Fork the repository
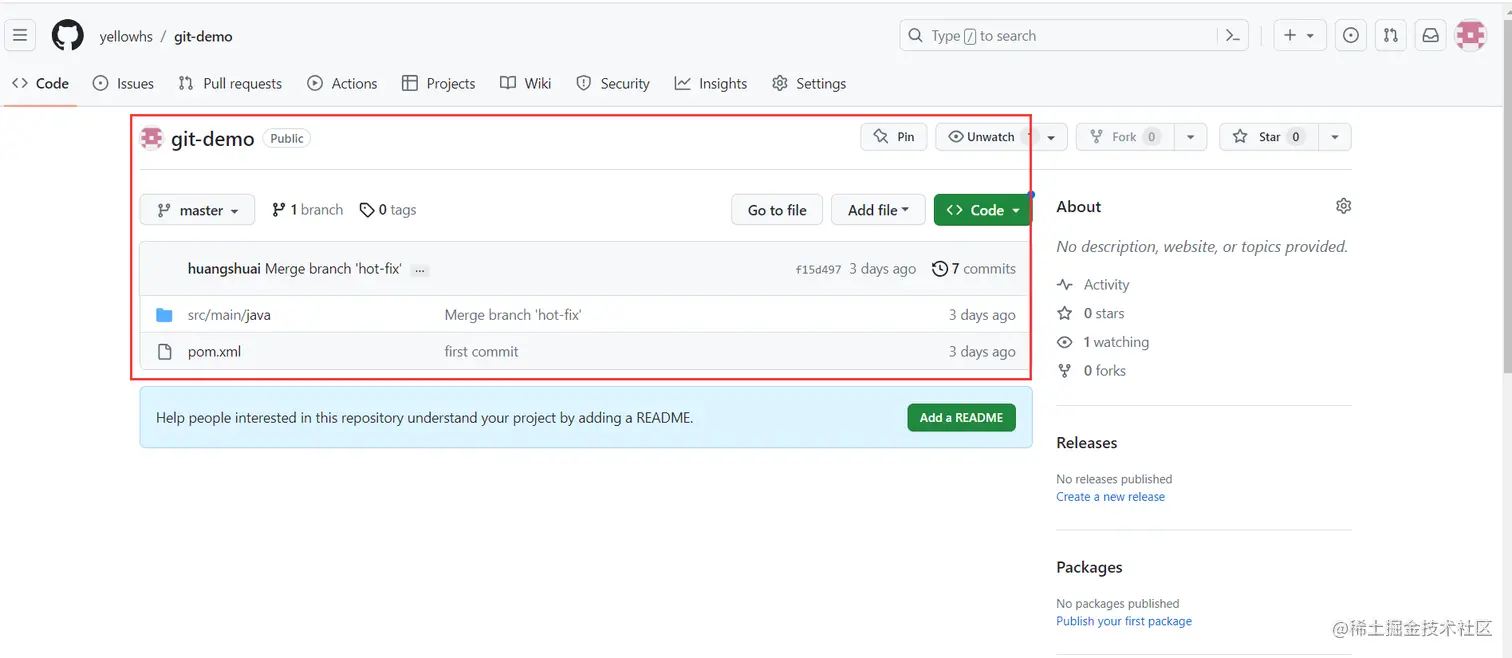The width and height of the screenshot is (1512, 658). [1124, 137]
